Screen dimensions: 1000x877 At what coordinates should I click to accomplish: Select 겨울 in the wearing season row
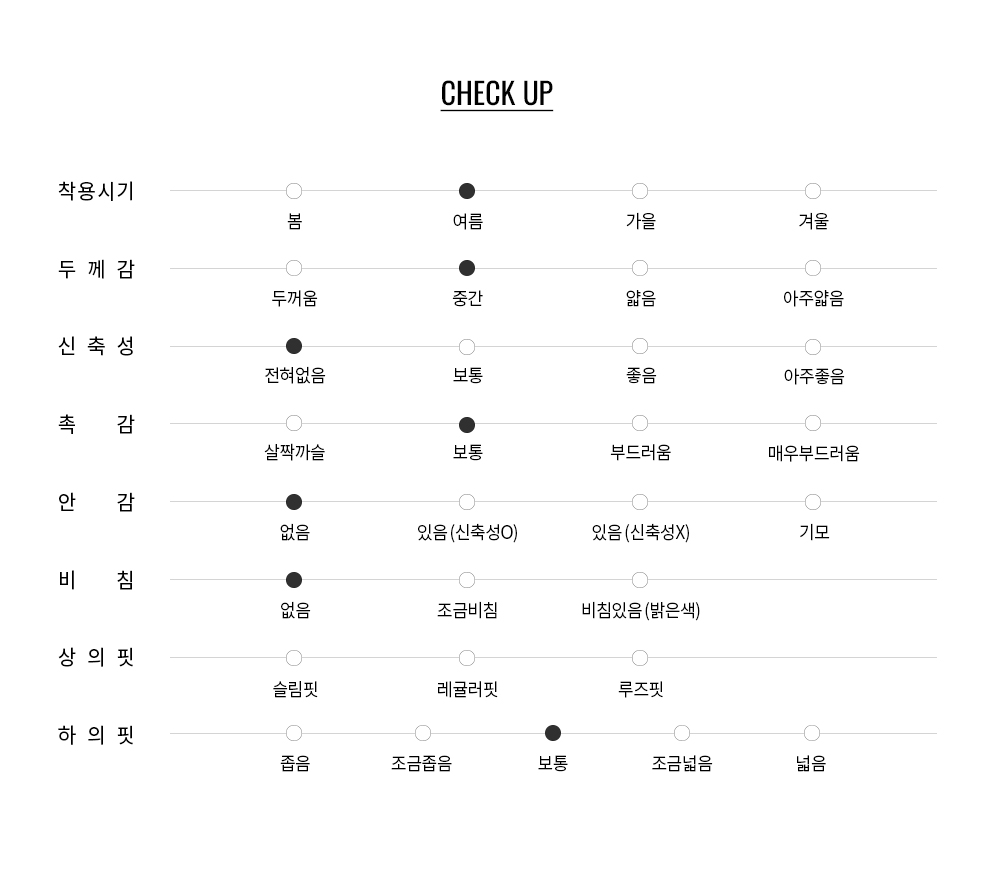pos(813,191)
